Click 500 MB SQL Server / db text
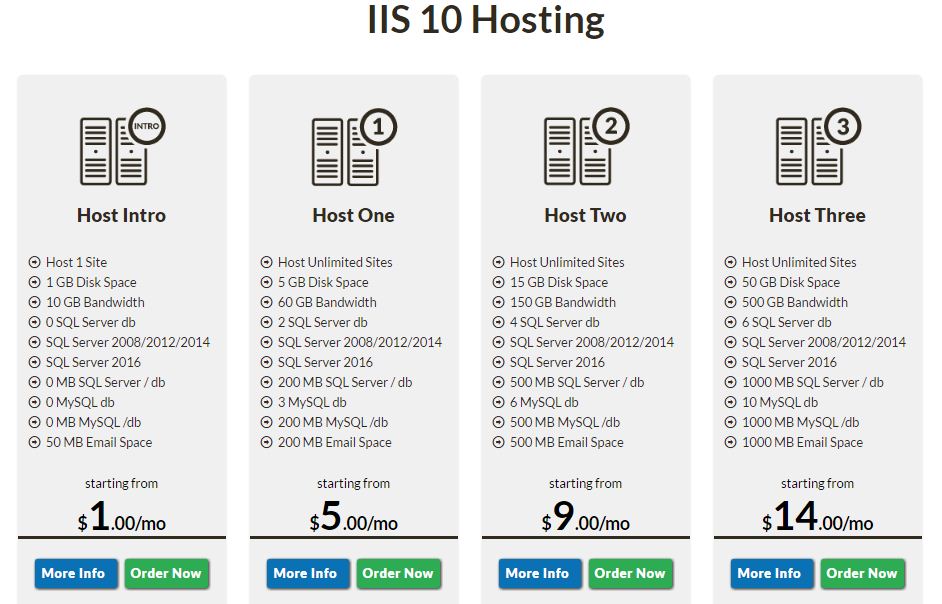 pos(577,382)
